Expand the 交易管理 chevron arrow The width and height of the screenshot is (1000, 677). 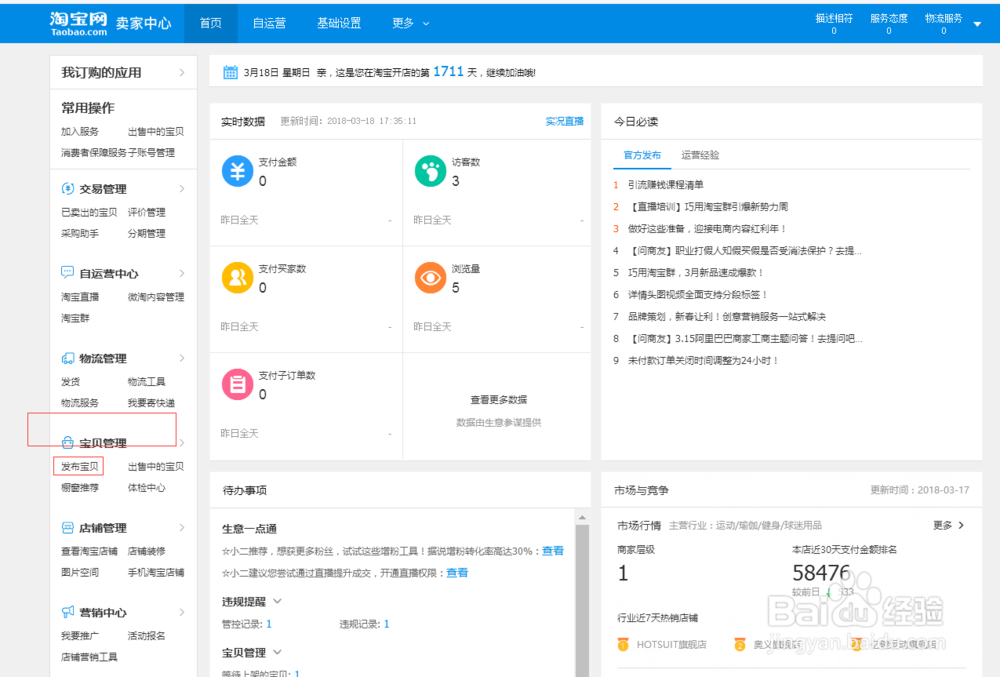pyautogui.click(x=182, y=189)
